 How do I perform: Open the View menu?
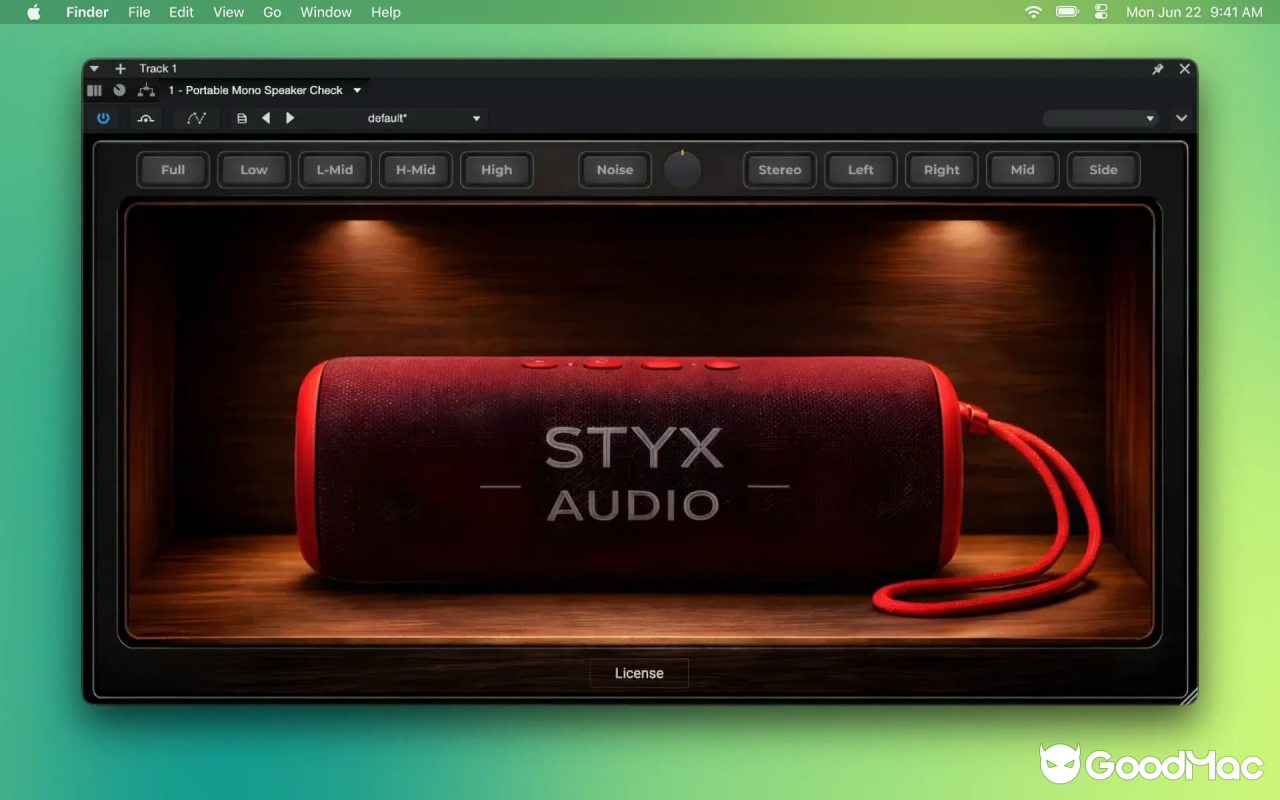click(229, 12)
